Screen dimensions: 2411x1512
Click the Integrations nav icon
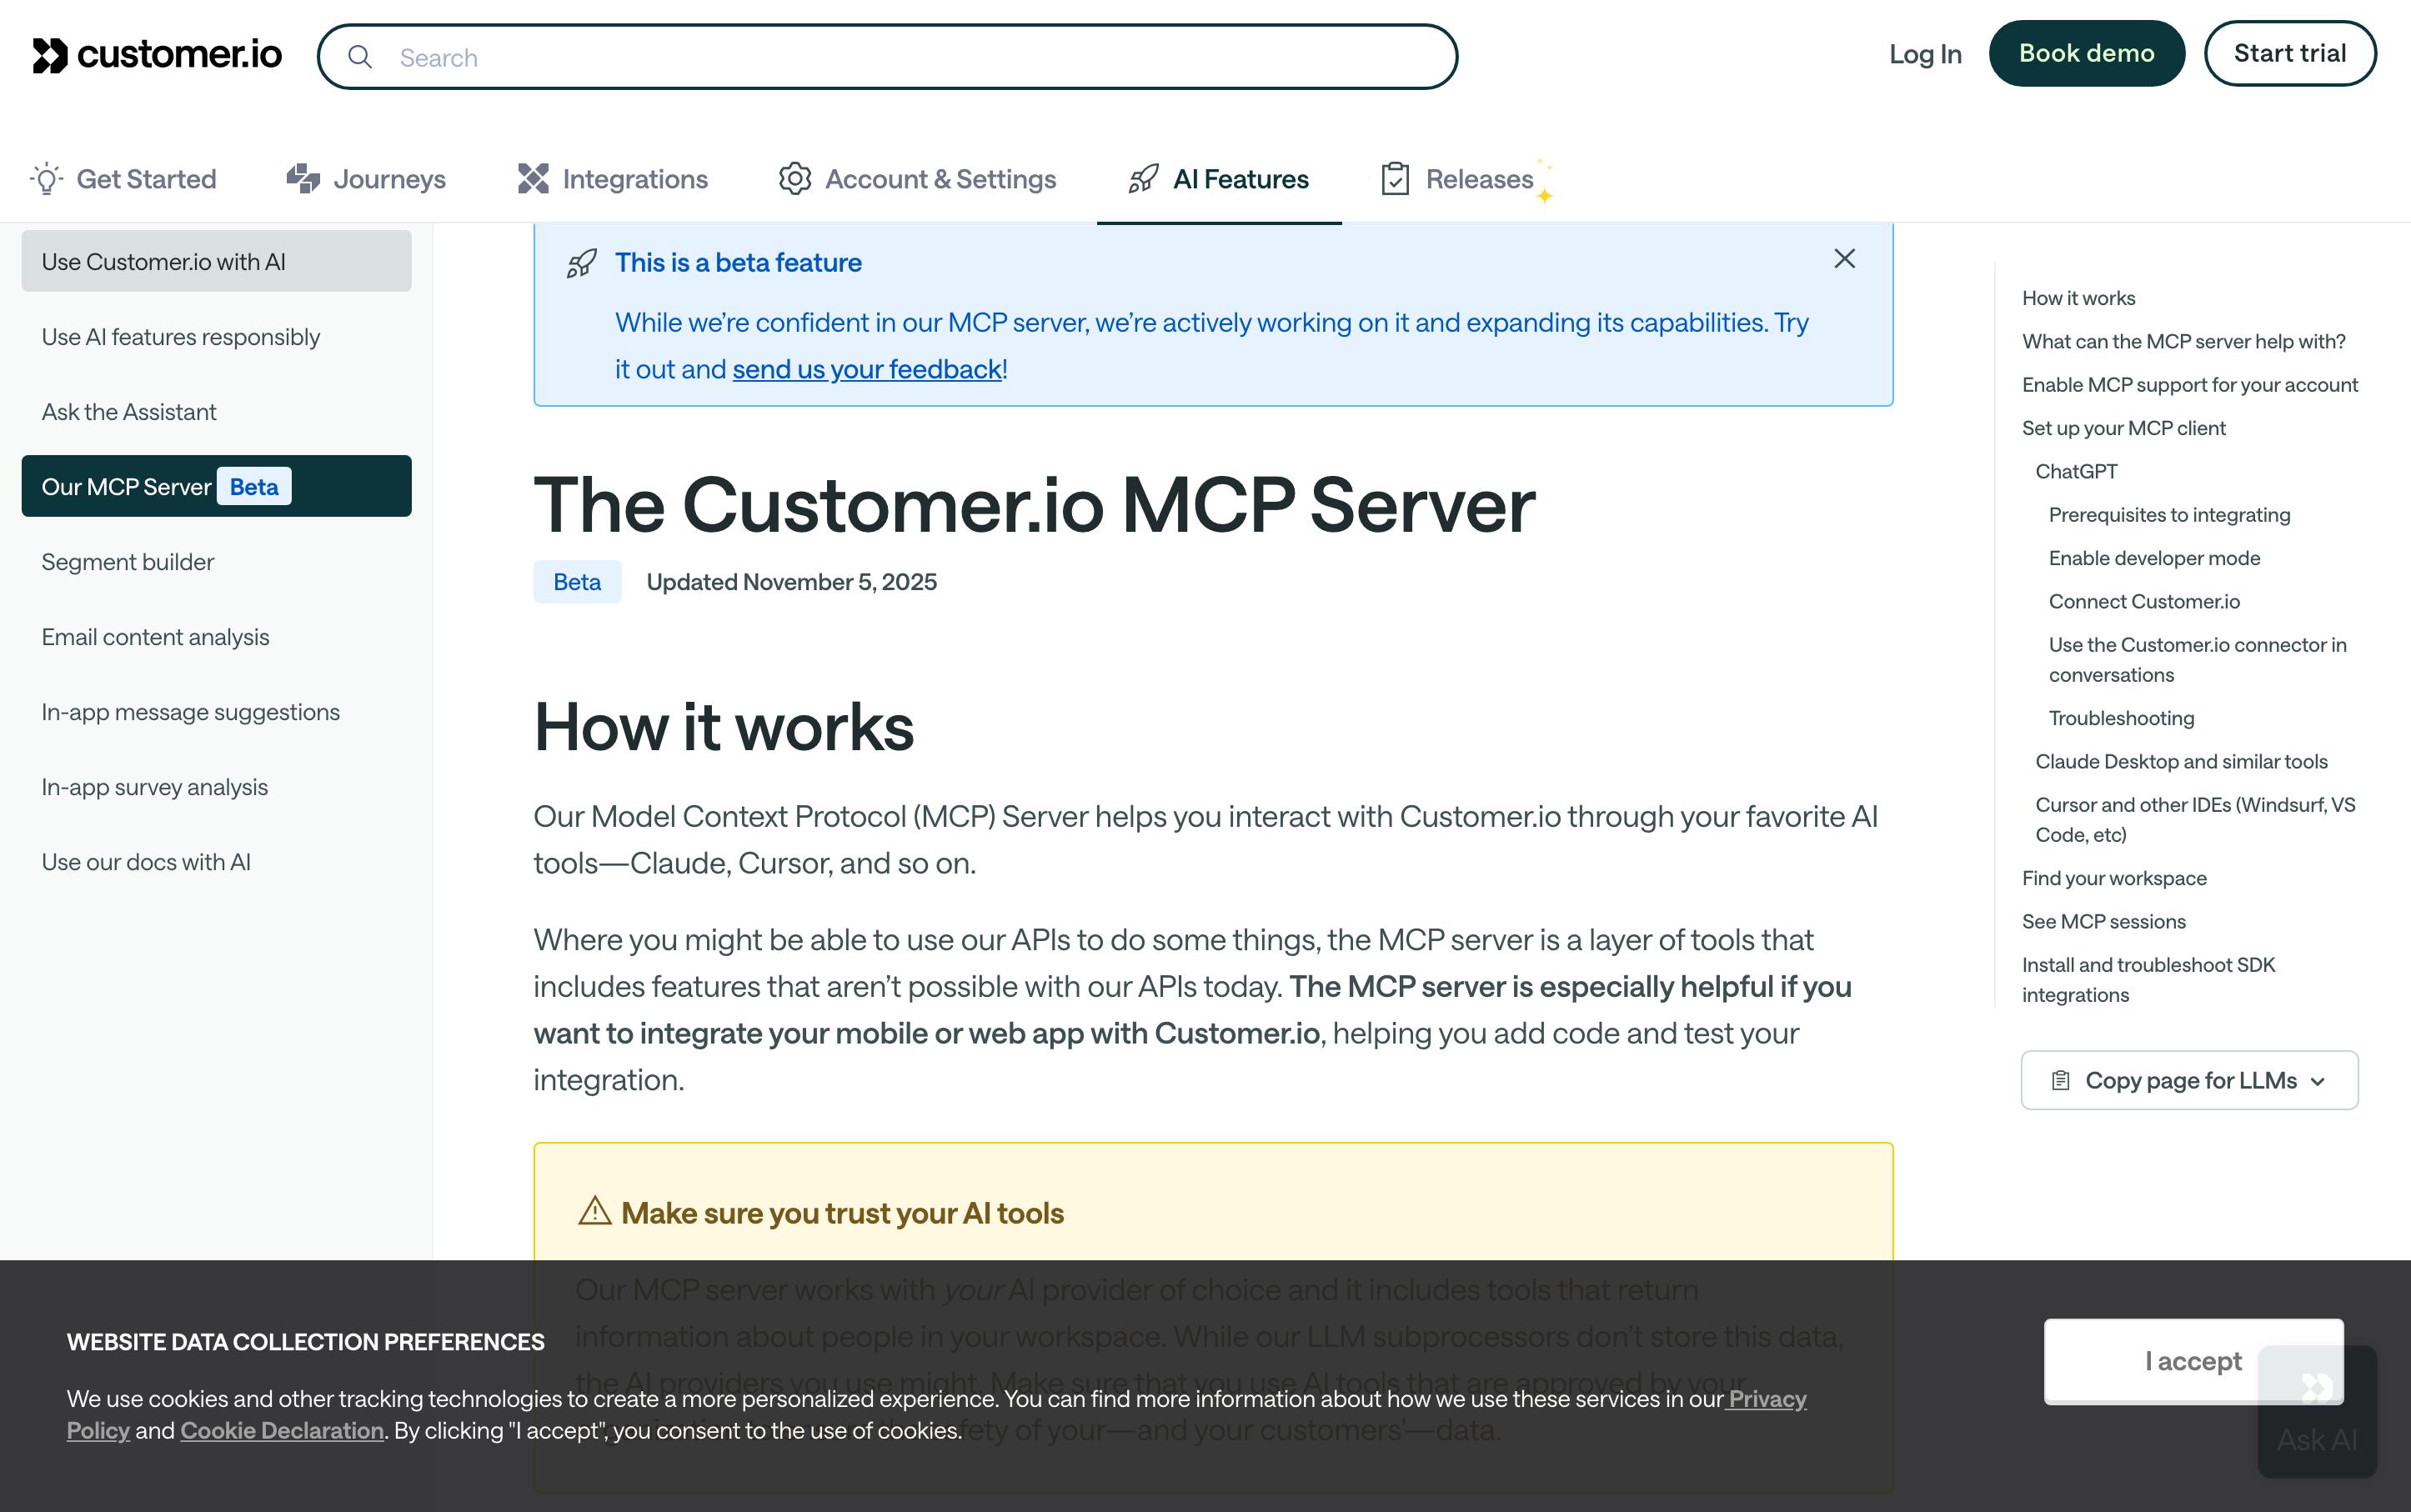[x=533, y=179]
